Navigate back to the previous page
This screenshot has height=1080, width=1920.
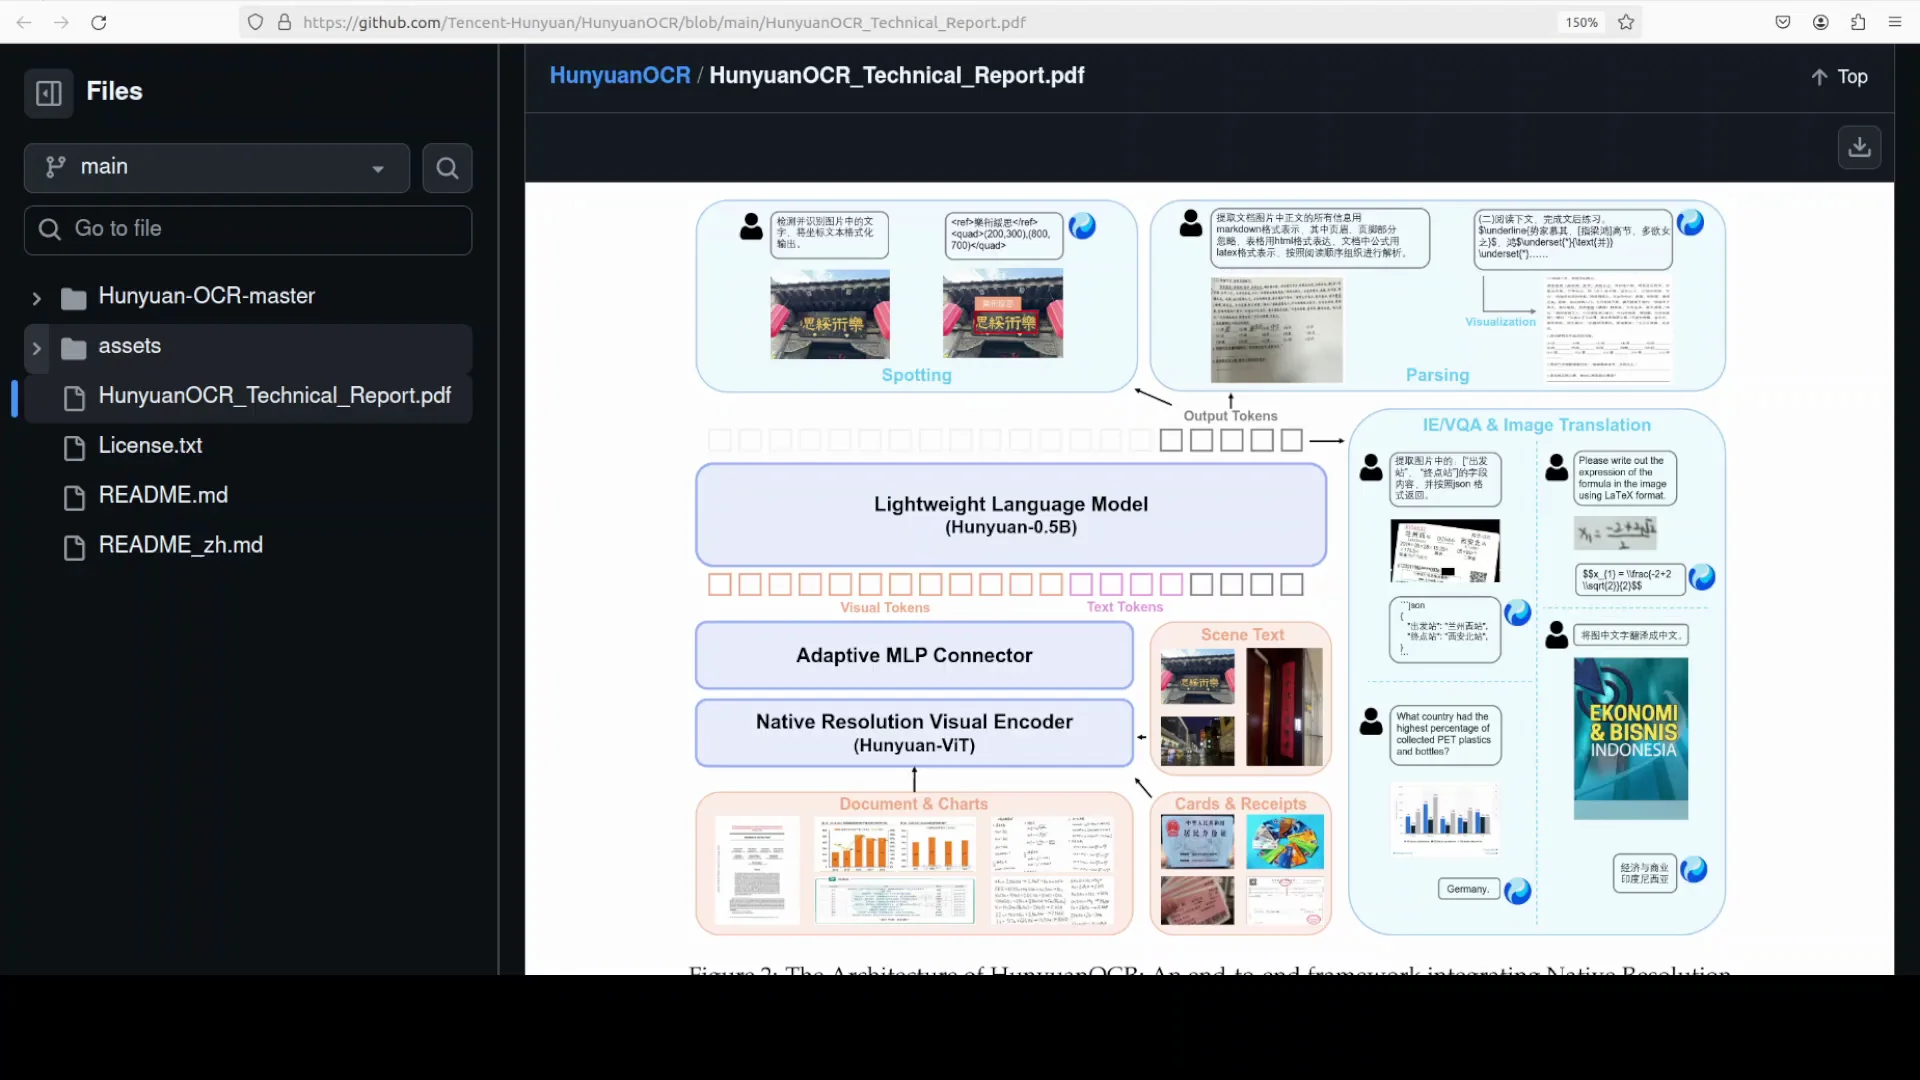tap(24, 22)
